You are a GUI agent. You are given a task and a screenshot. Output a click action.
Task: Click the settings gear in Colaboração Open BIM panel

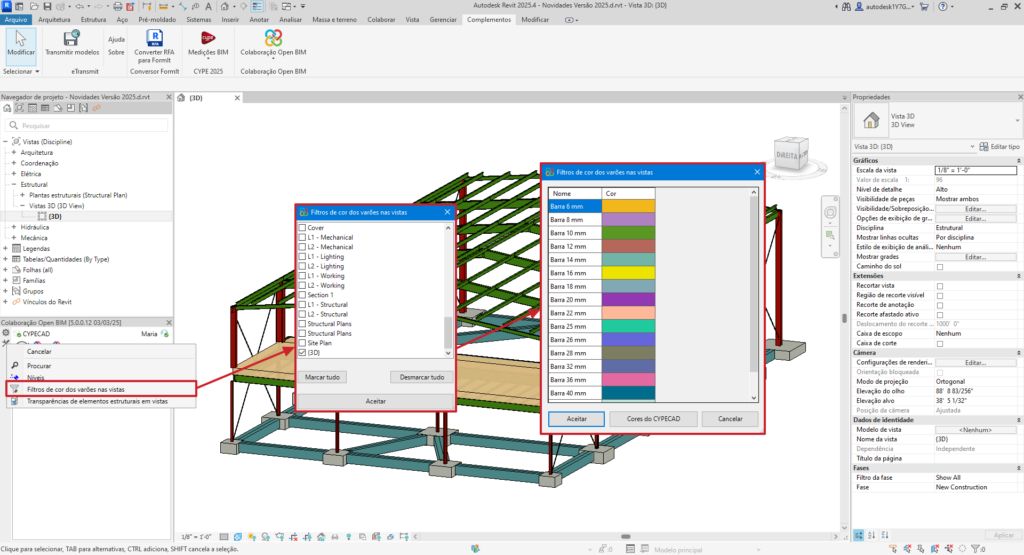point(6,333)
